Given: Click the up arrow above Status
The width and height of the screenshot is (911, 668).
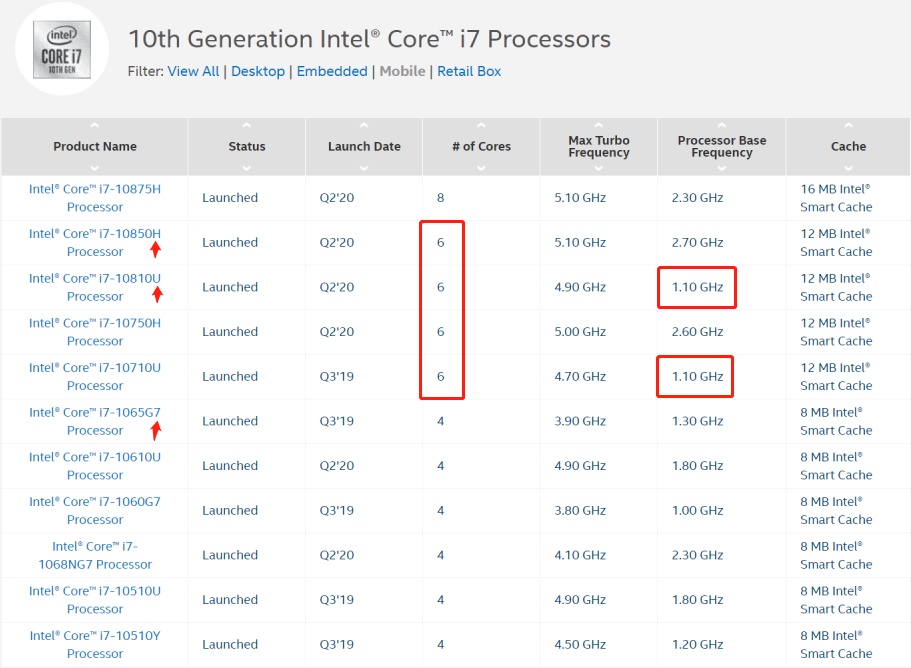Looking at the screenshot, I should tap(247, 125).
